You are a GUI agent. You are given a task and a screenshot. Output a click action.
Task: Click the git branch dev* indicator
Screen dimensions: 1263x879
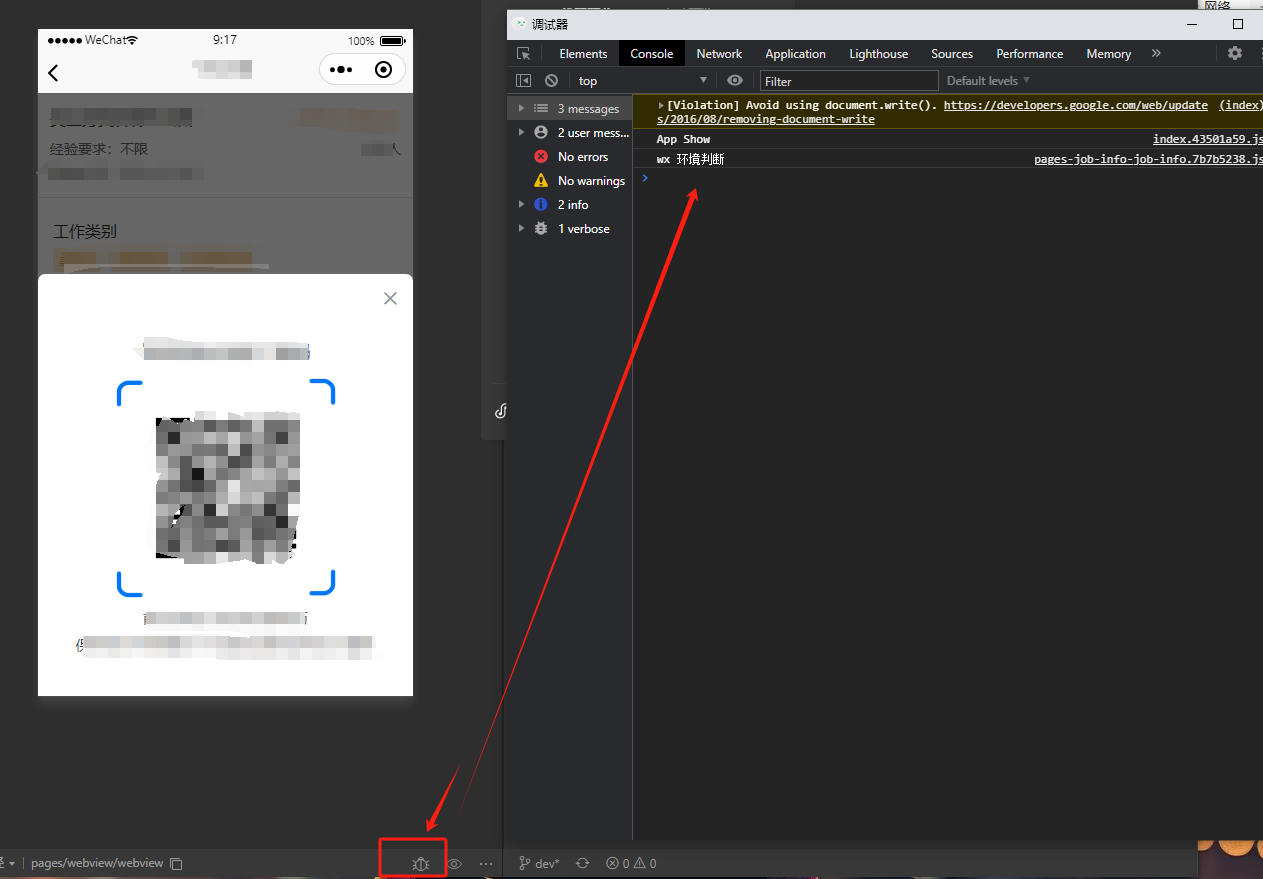[540, 863]
